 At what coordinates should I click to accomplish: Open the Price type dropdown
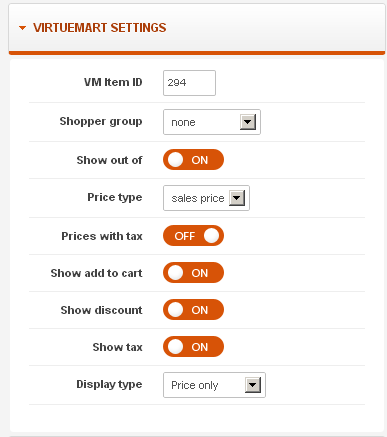pyautogui.click(x=206, y=198)
